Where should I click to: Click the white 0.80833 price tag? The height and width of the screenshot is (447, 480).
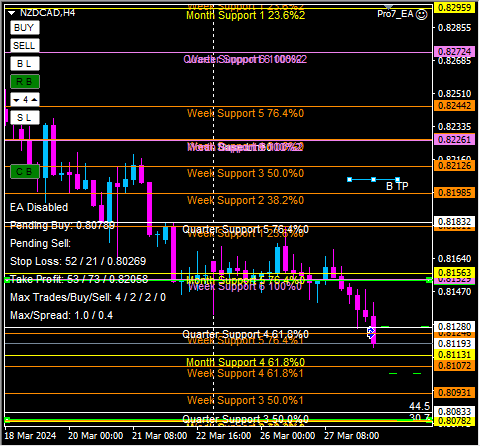[455, 412]
